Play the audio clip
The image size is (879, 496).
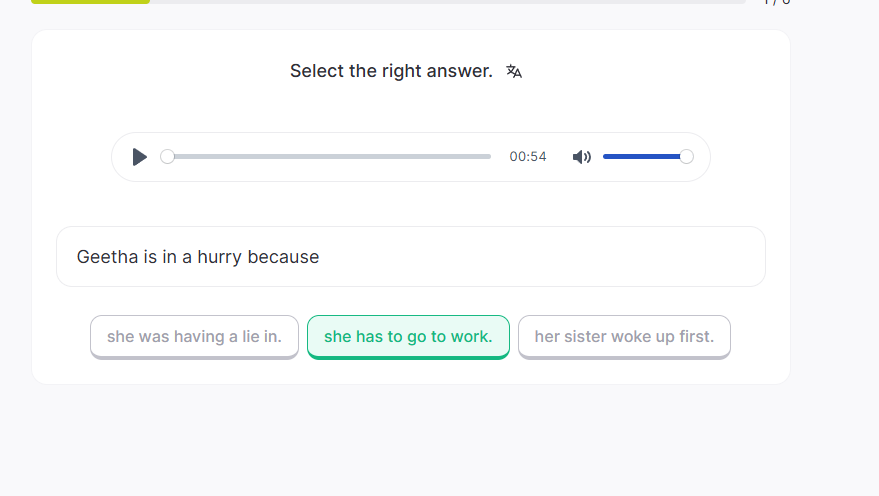pos(140,157)
